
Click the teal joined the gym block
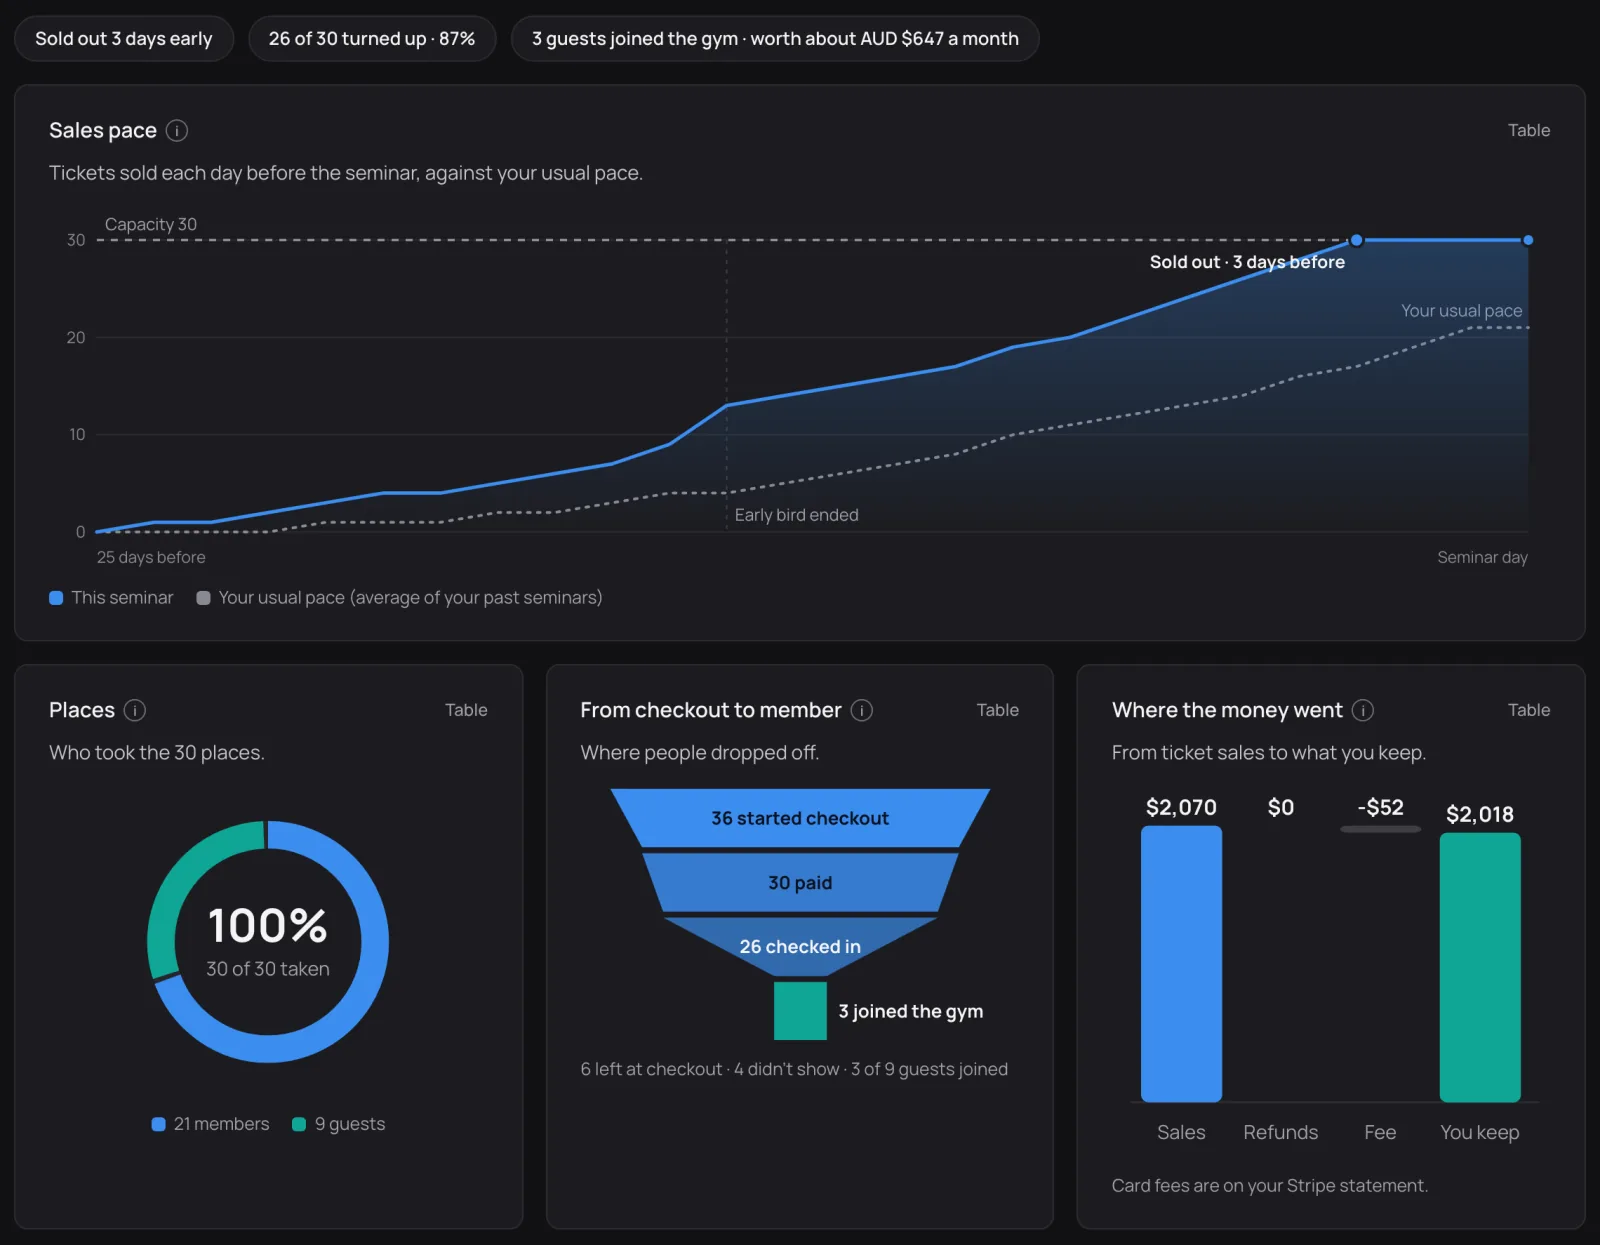pyautogui.click(x=800, y=1011)
